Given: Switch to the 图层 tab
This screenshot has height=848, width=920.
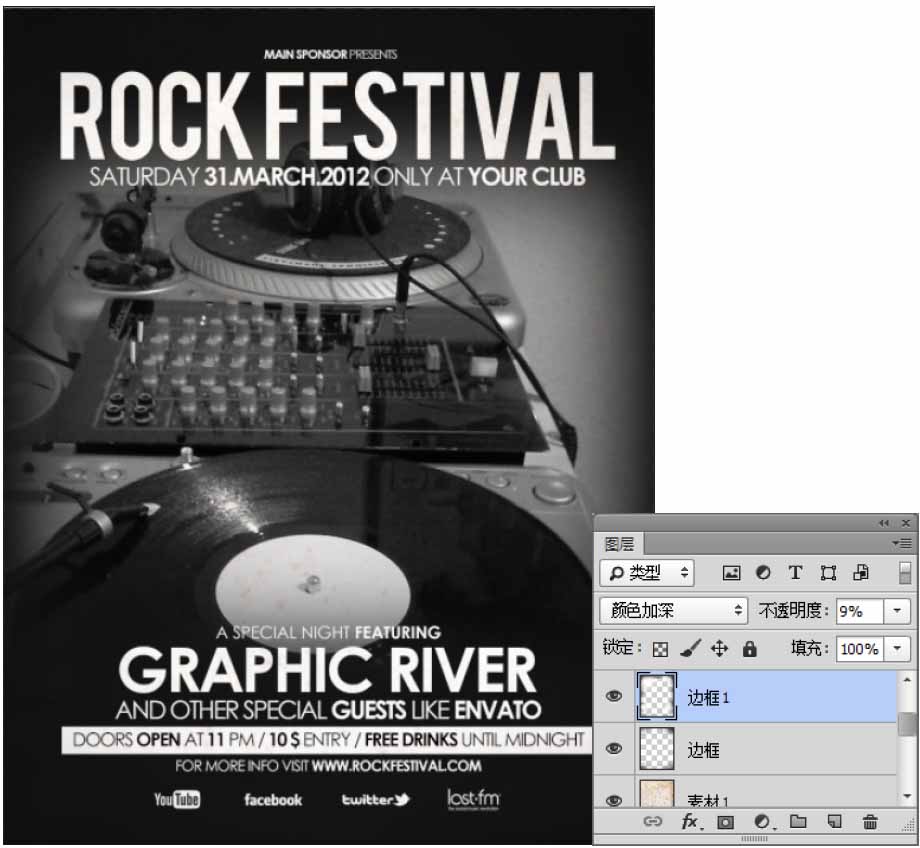Looking at the screenshot, I should 619,544.
